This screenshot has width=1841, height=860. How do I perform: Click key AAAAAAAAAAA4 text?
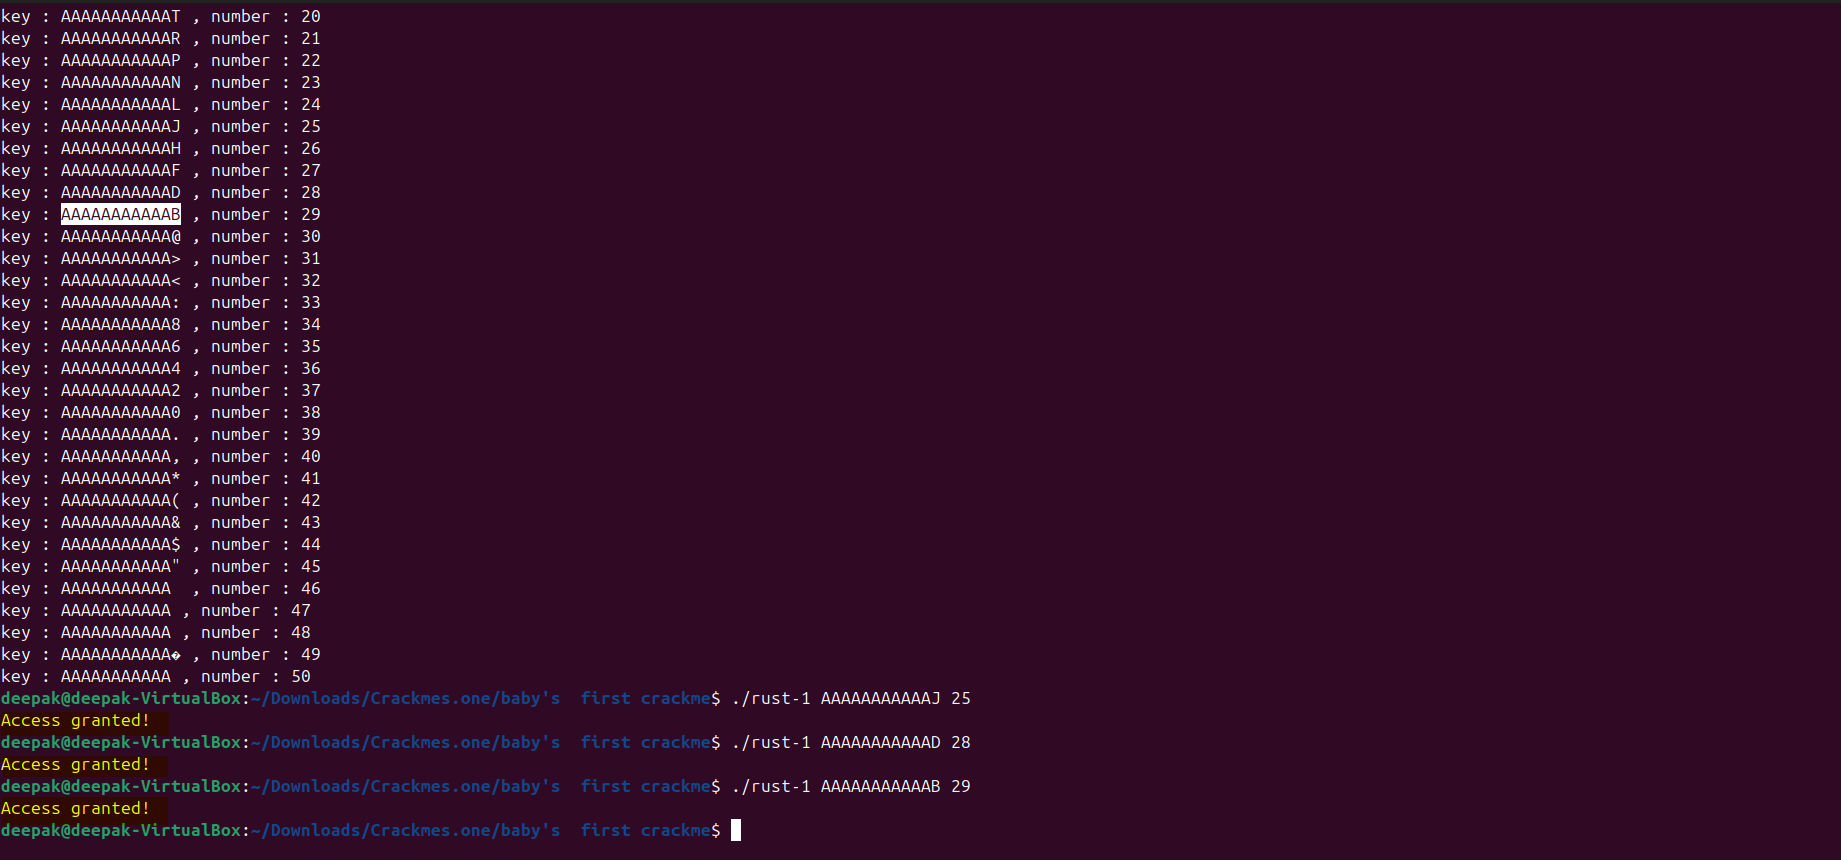point(121,368)
